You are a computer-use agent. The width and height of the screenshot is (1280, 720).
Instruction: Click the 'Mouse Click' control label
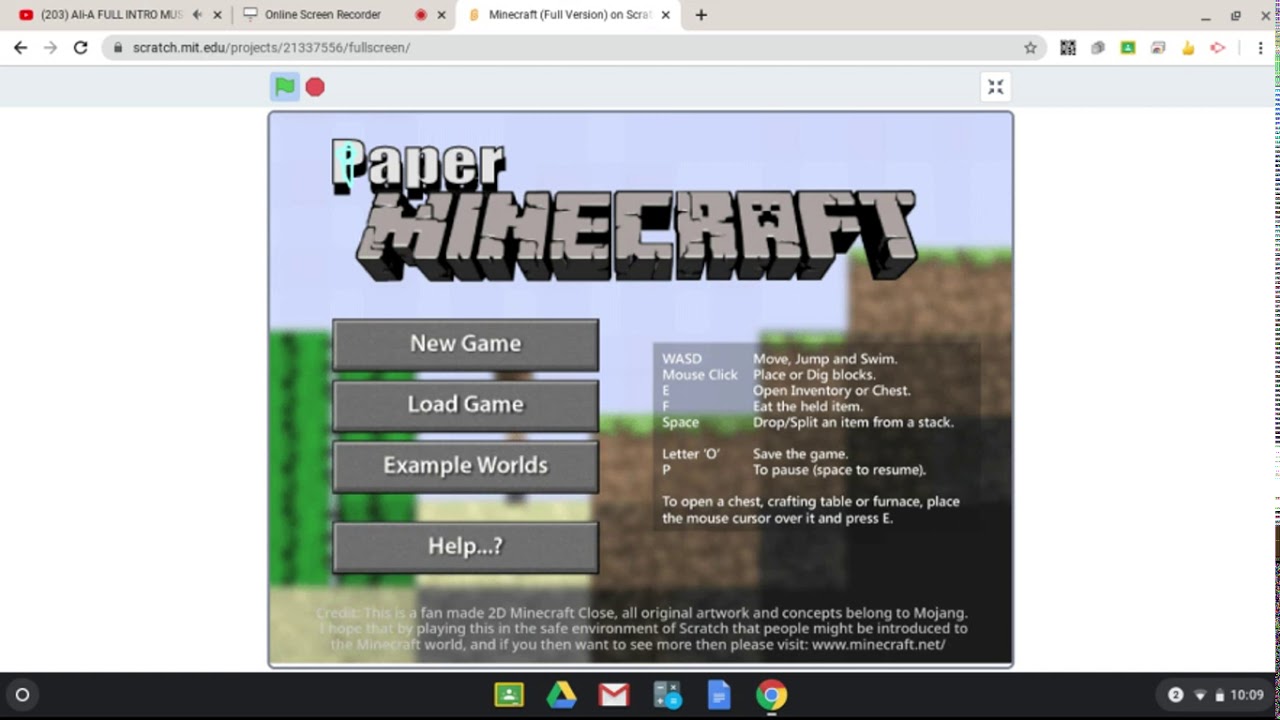coord(700,374)
